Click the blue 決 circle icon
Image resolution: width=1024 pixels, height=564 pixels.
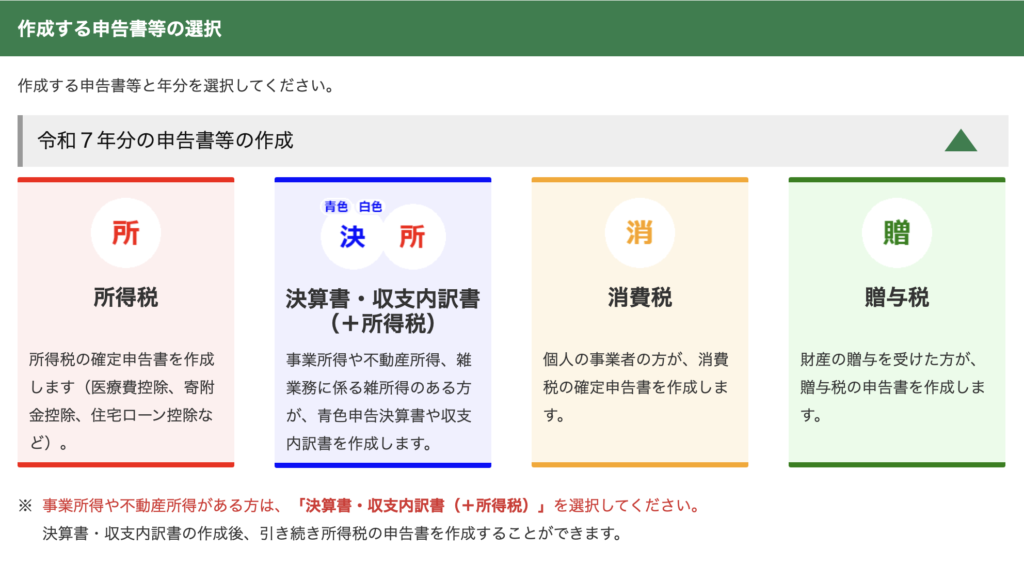(x=352, y=237)
